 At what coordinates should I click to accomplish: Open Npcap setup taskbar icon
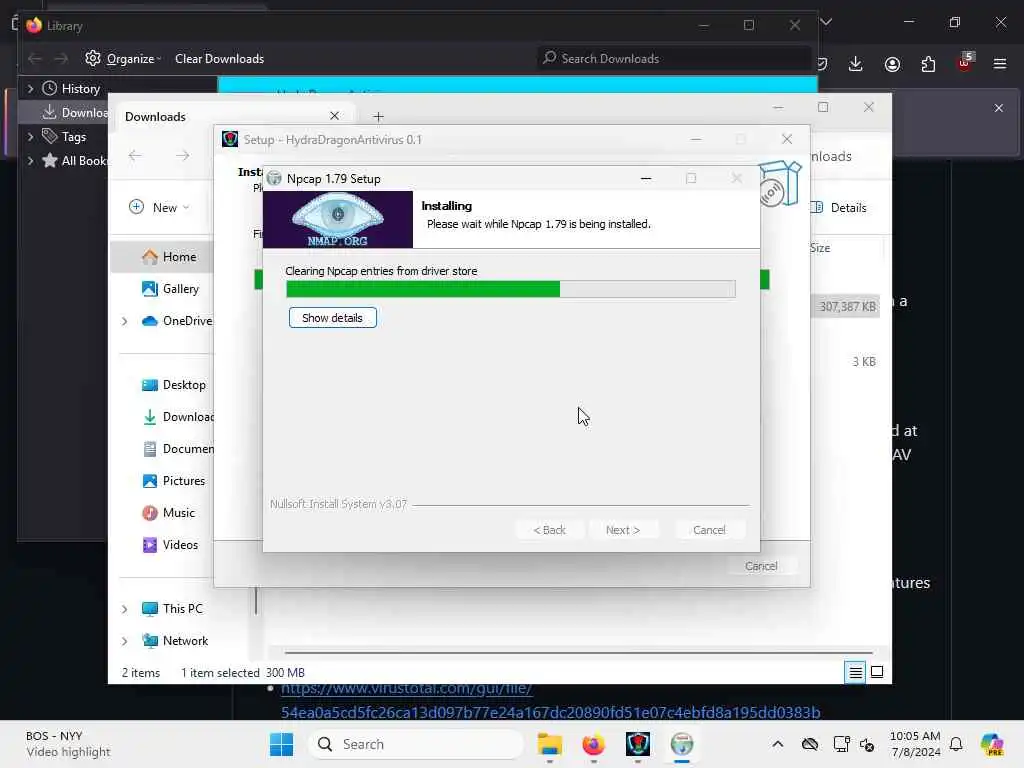[681, 744]
